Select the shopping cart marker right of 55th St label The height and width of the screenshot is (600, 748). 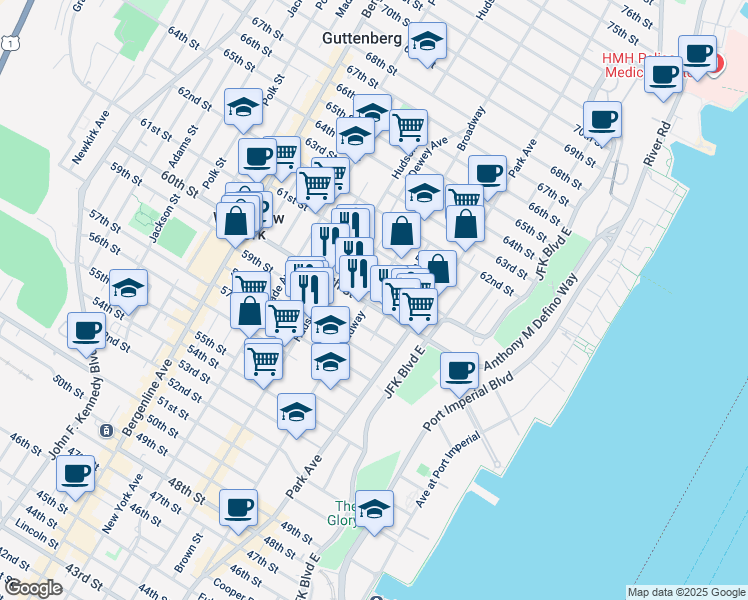(263, 362)
